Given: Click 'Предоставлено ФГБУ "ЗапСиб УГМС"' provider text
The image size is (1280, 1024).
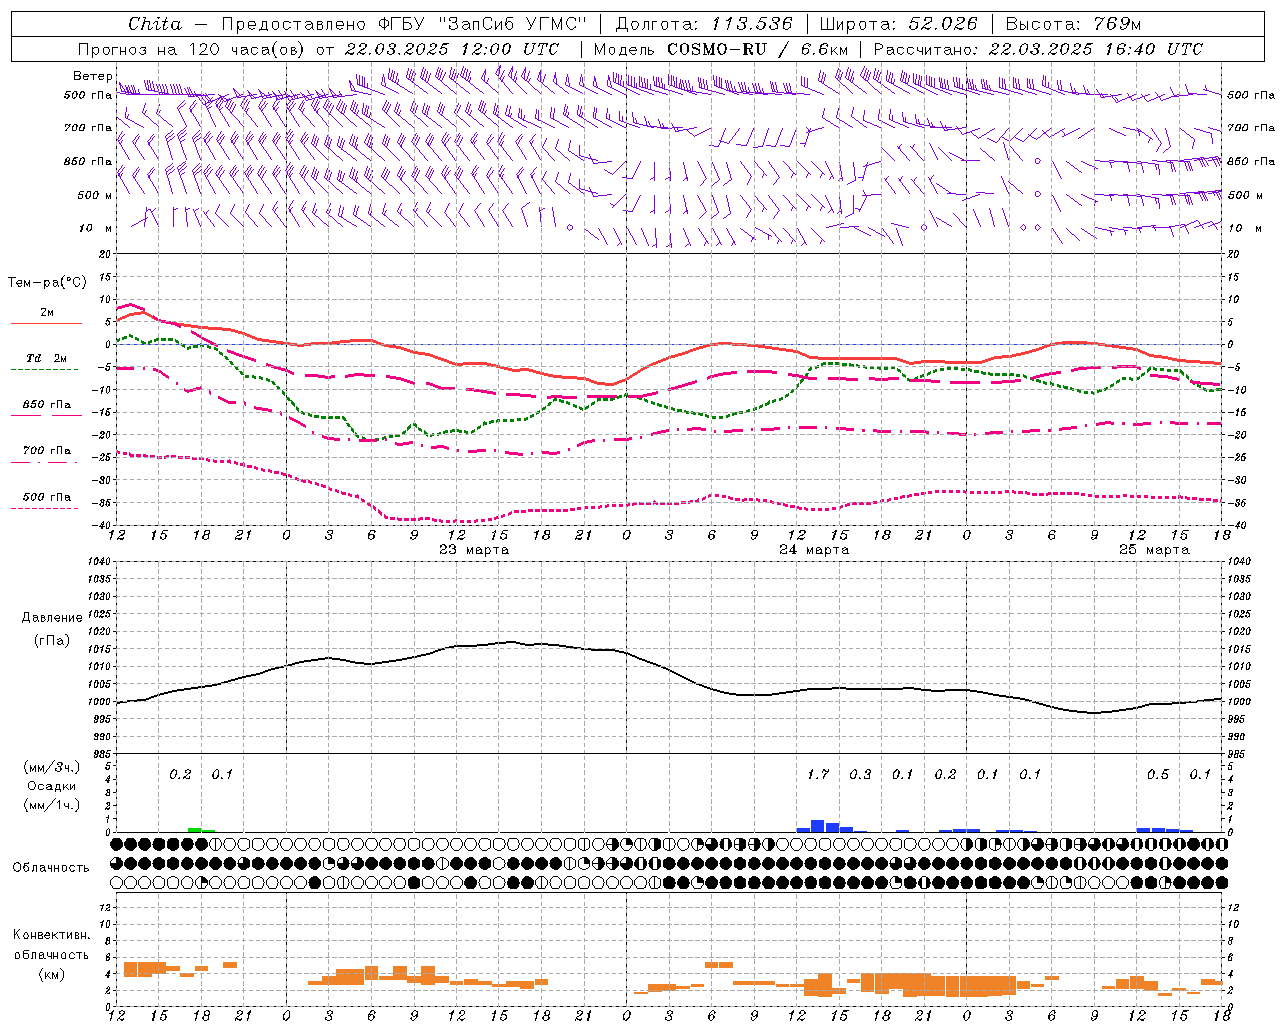Looking at the screenshot, I should tap(403, 24).
